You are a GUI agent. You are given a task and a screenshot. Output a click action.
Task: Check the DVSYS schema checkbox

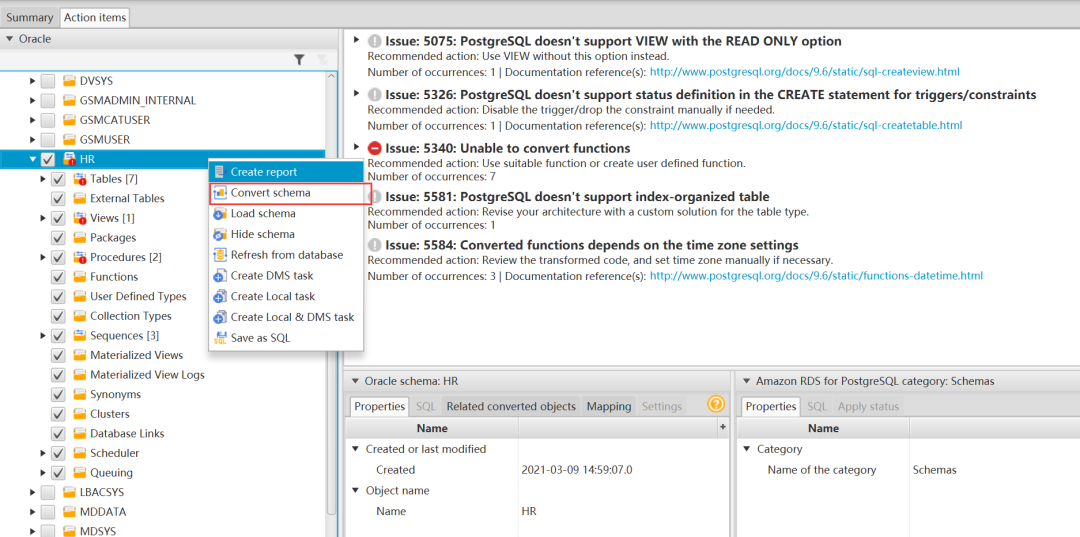[x=48, y=81]
